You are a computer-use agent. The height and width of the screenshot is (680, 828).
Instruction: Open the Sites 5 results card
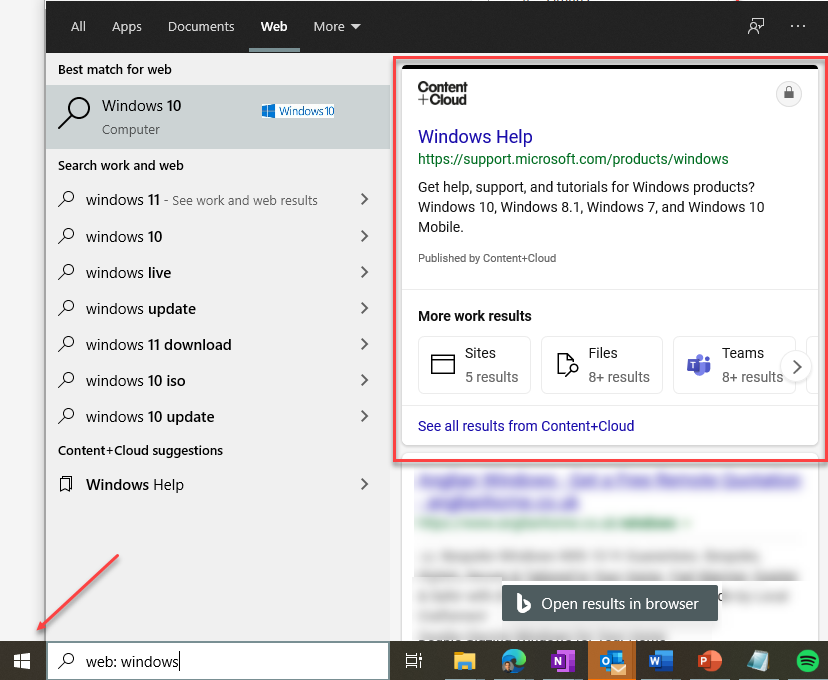[x=474, y=365]
